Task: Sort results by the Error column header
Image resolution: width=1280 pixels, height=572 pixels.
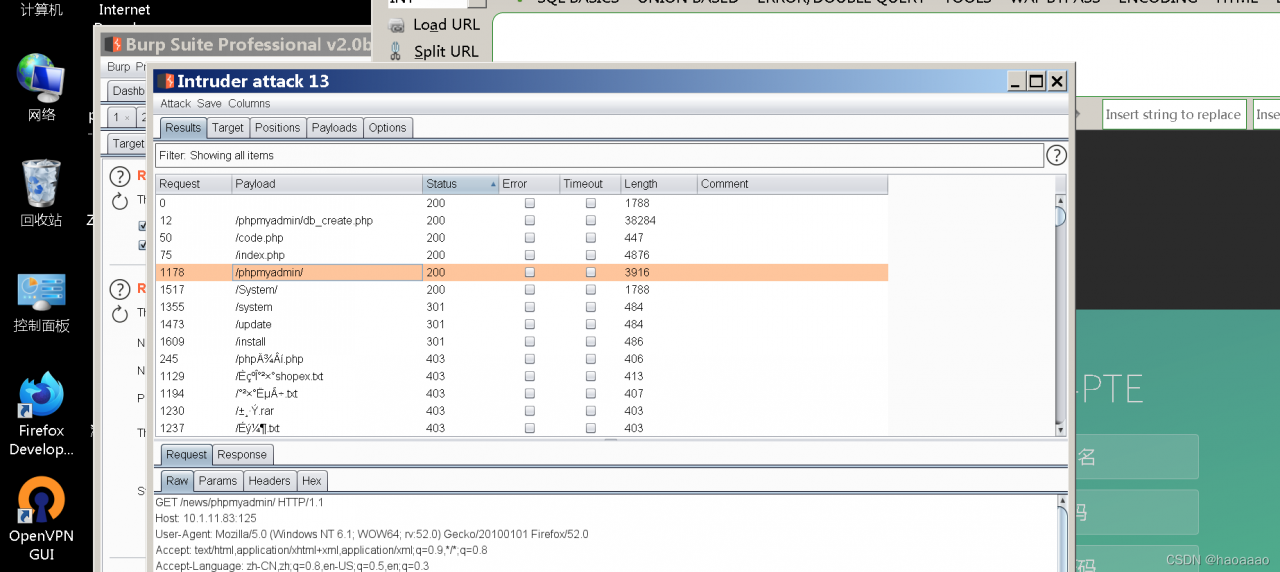Action: tap(529, 184)
